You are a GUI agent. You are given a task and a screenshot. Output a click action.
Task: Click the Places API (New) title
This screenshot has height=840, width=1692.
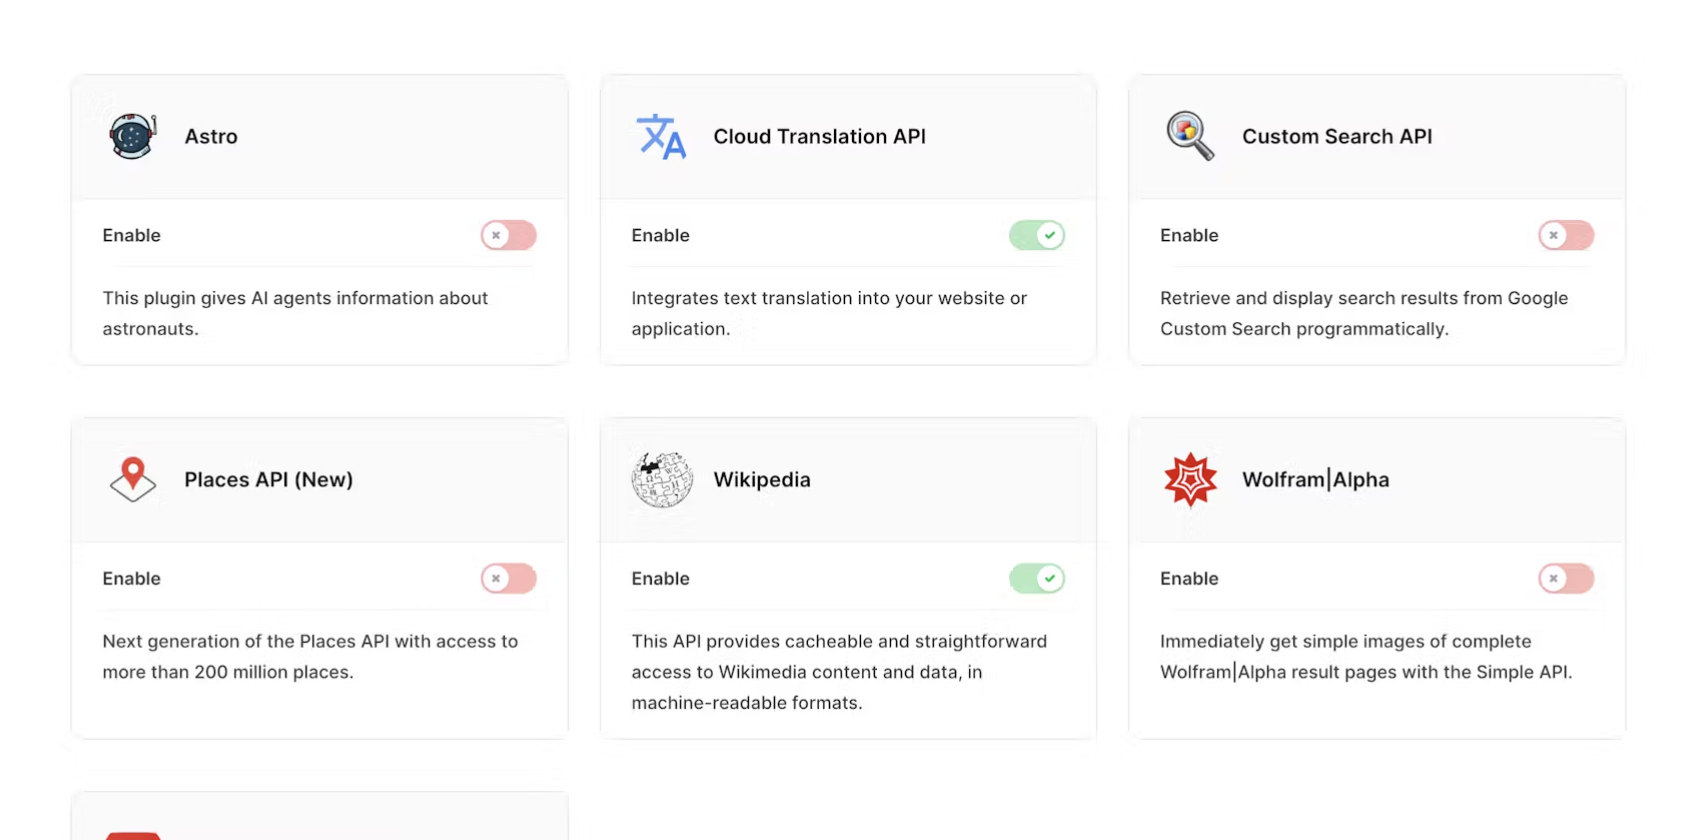coord(269,479)
